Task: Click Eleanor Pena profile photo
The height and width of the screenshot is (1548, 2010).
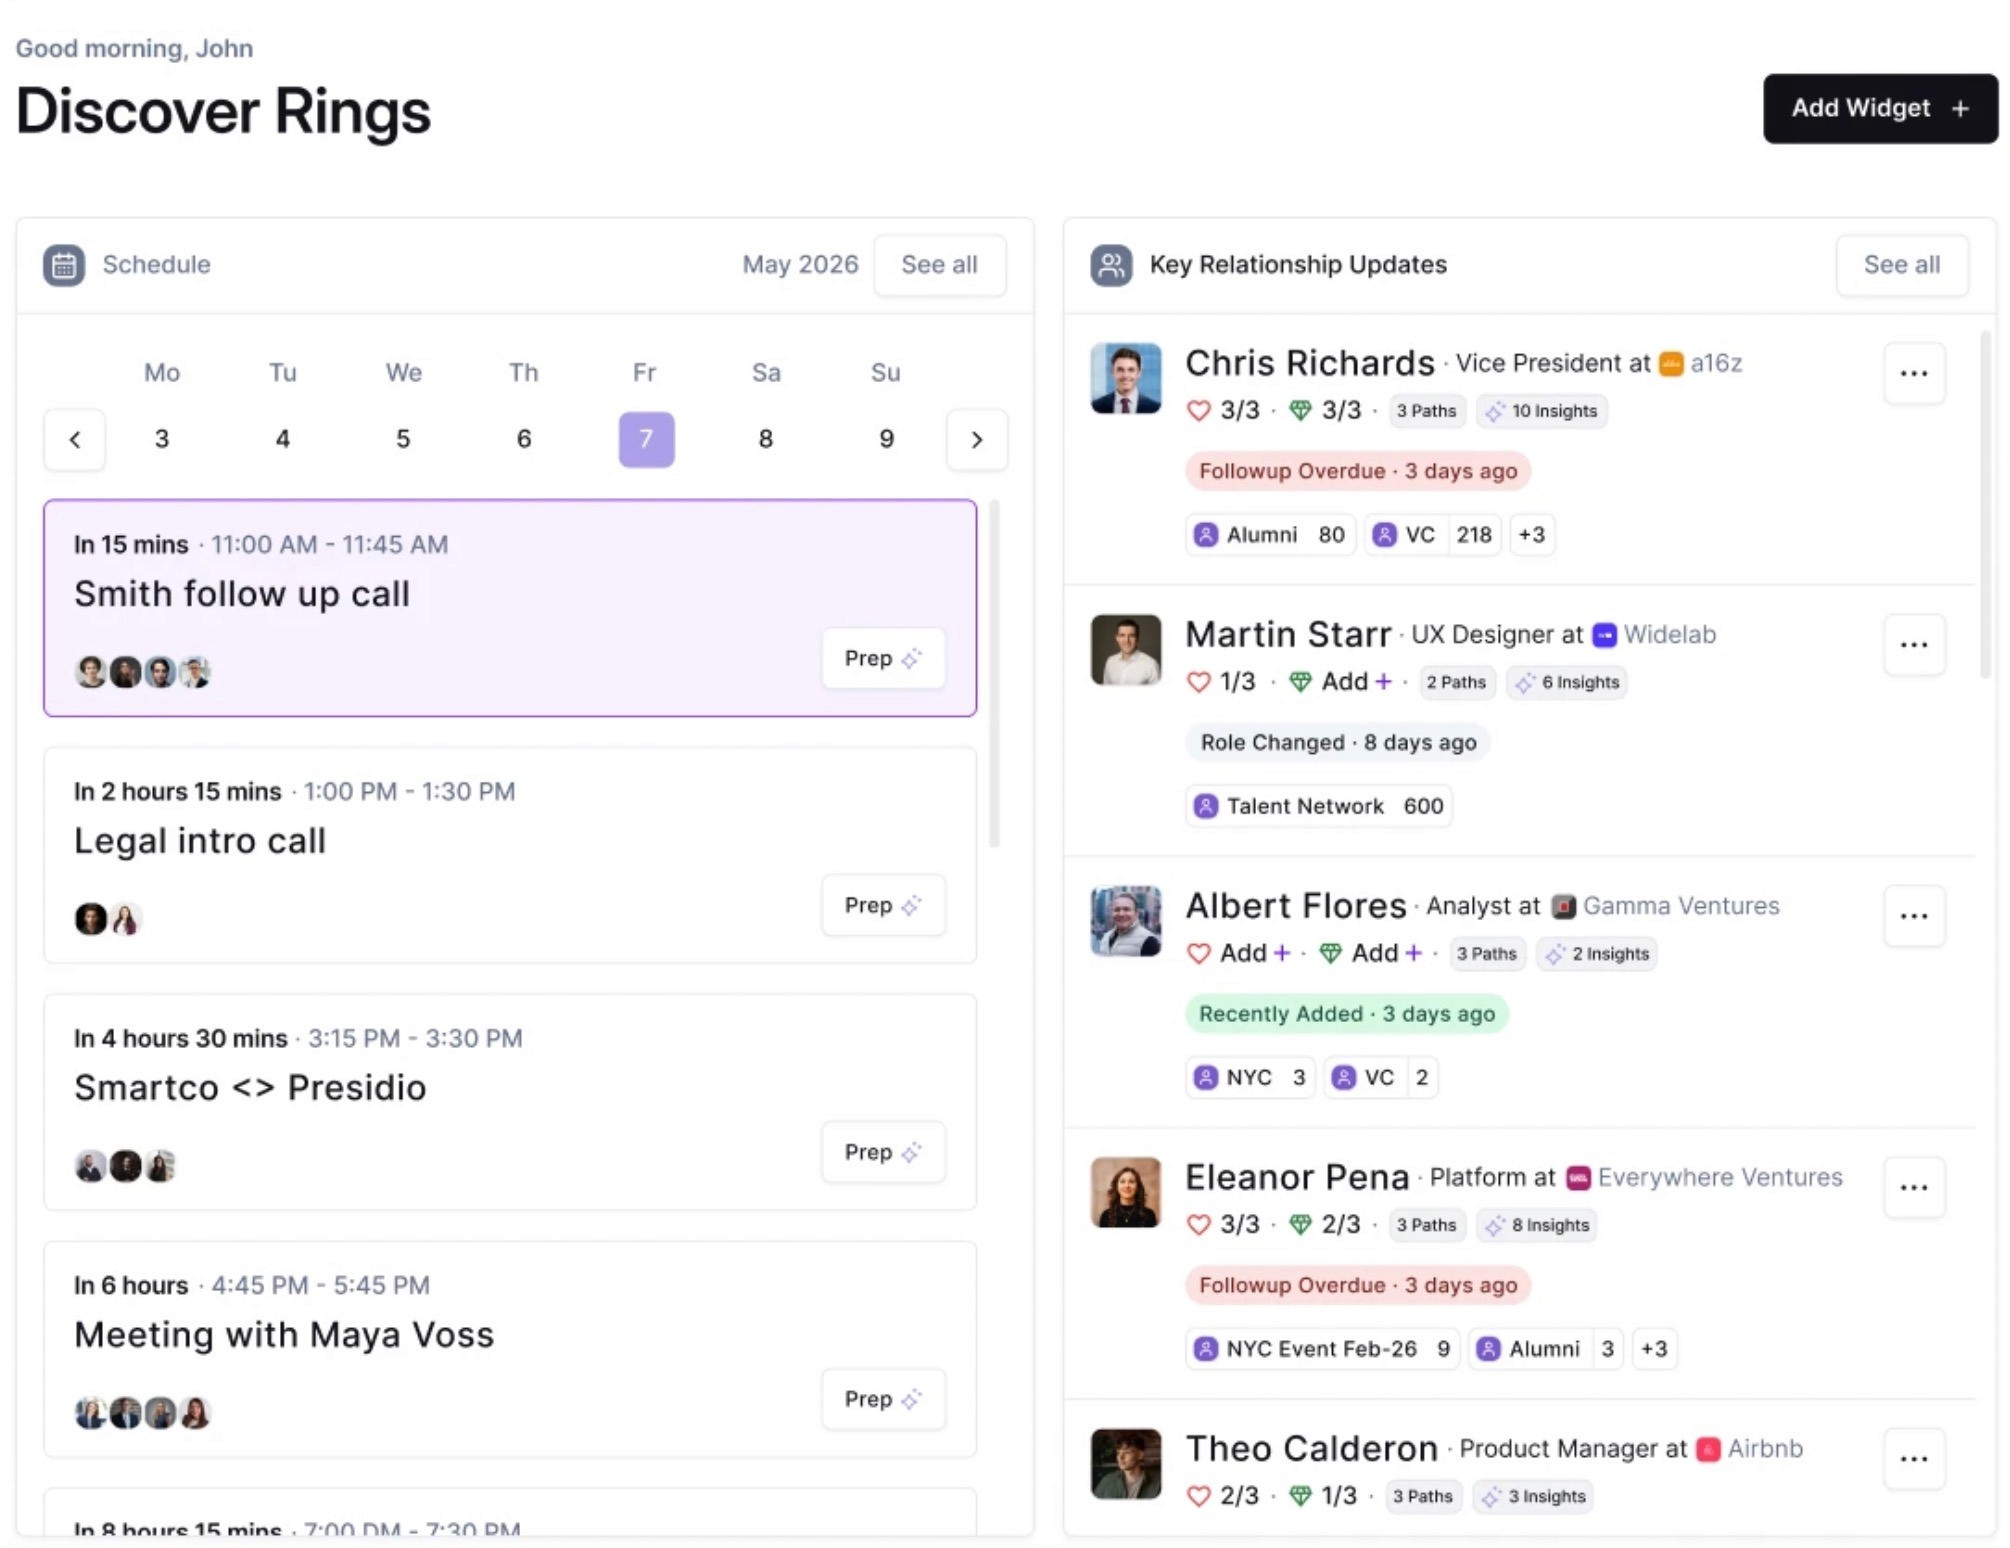Action: (x=1126, y=1192)
